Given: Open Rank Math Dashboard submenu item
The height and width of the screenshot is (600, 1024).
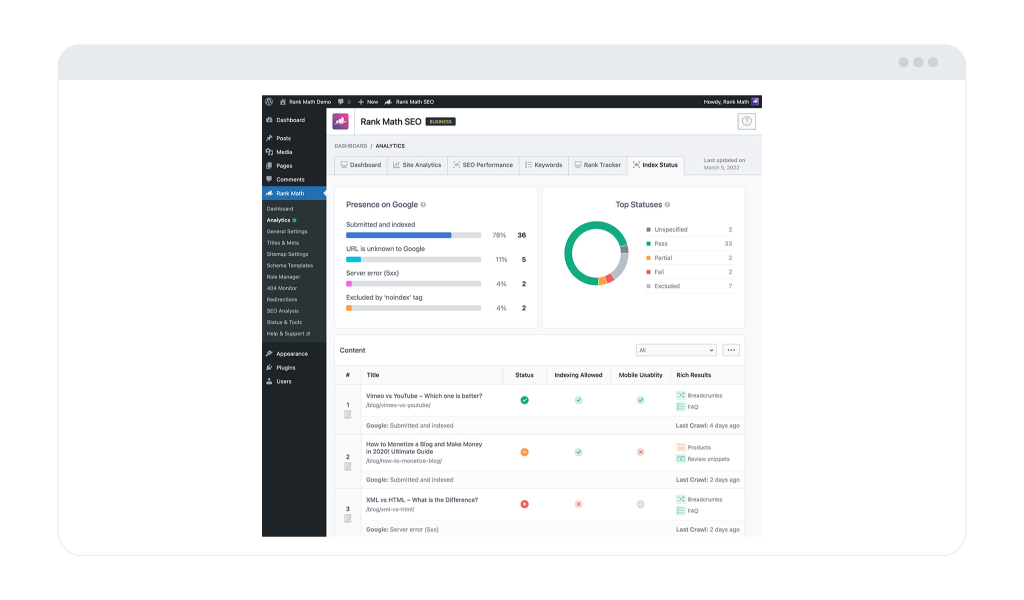Looking at the screenshot, I should 280,209.
